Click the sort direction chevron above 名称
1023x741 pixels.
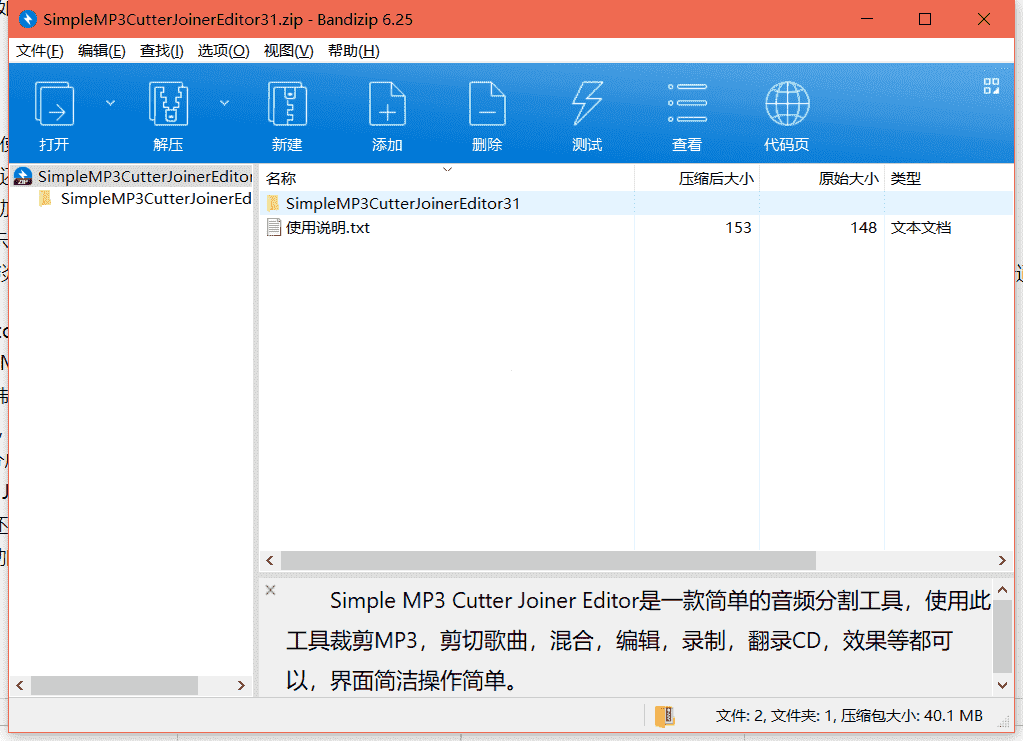[448, 170]
